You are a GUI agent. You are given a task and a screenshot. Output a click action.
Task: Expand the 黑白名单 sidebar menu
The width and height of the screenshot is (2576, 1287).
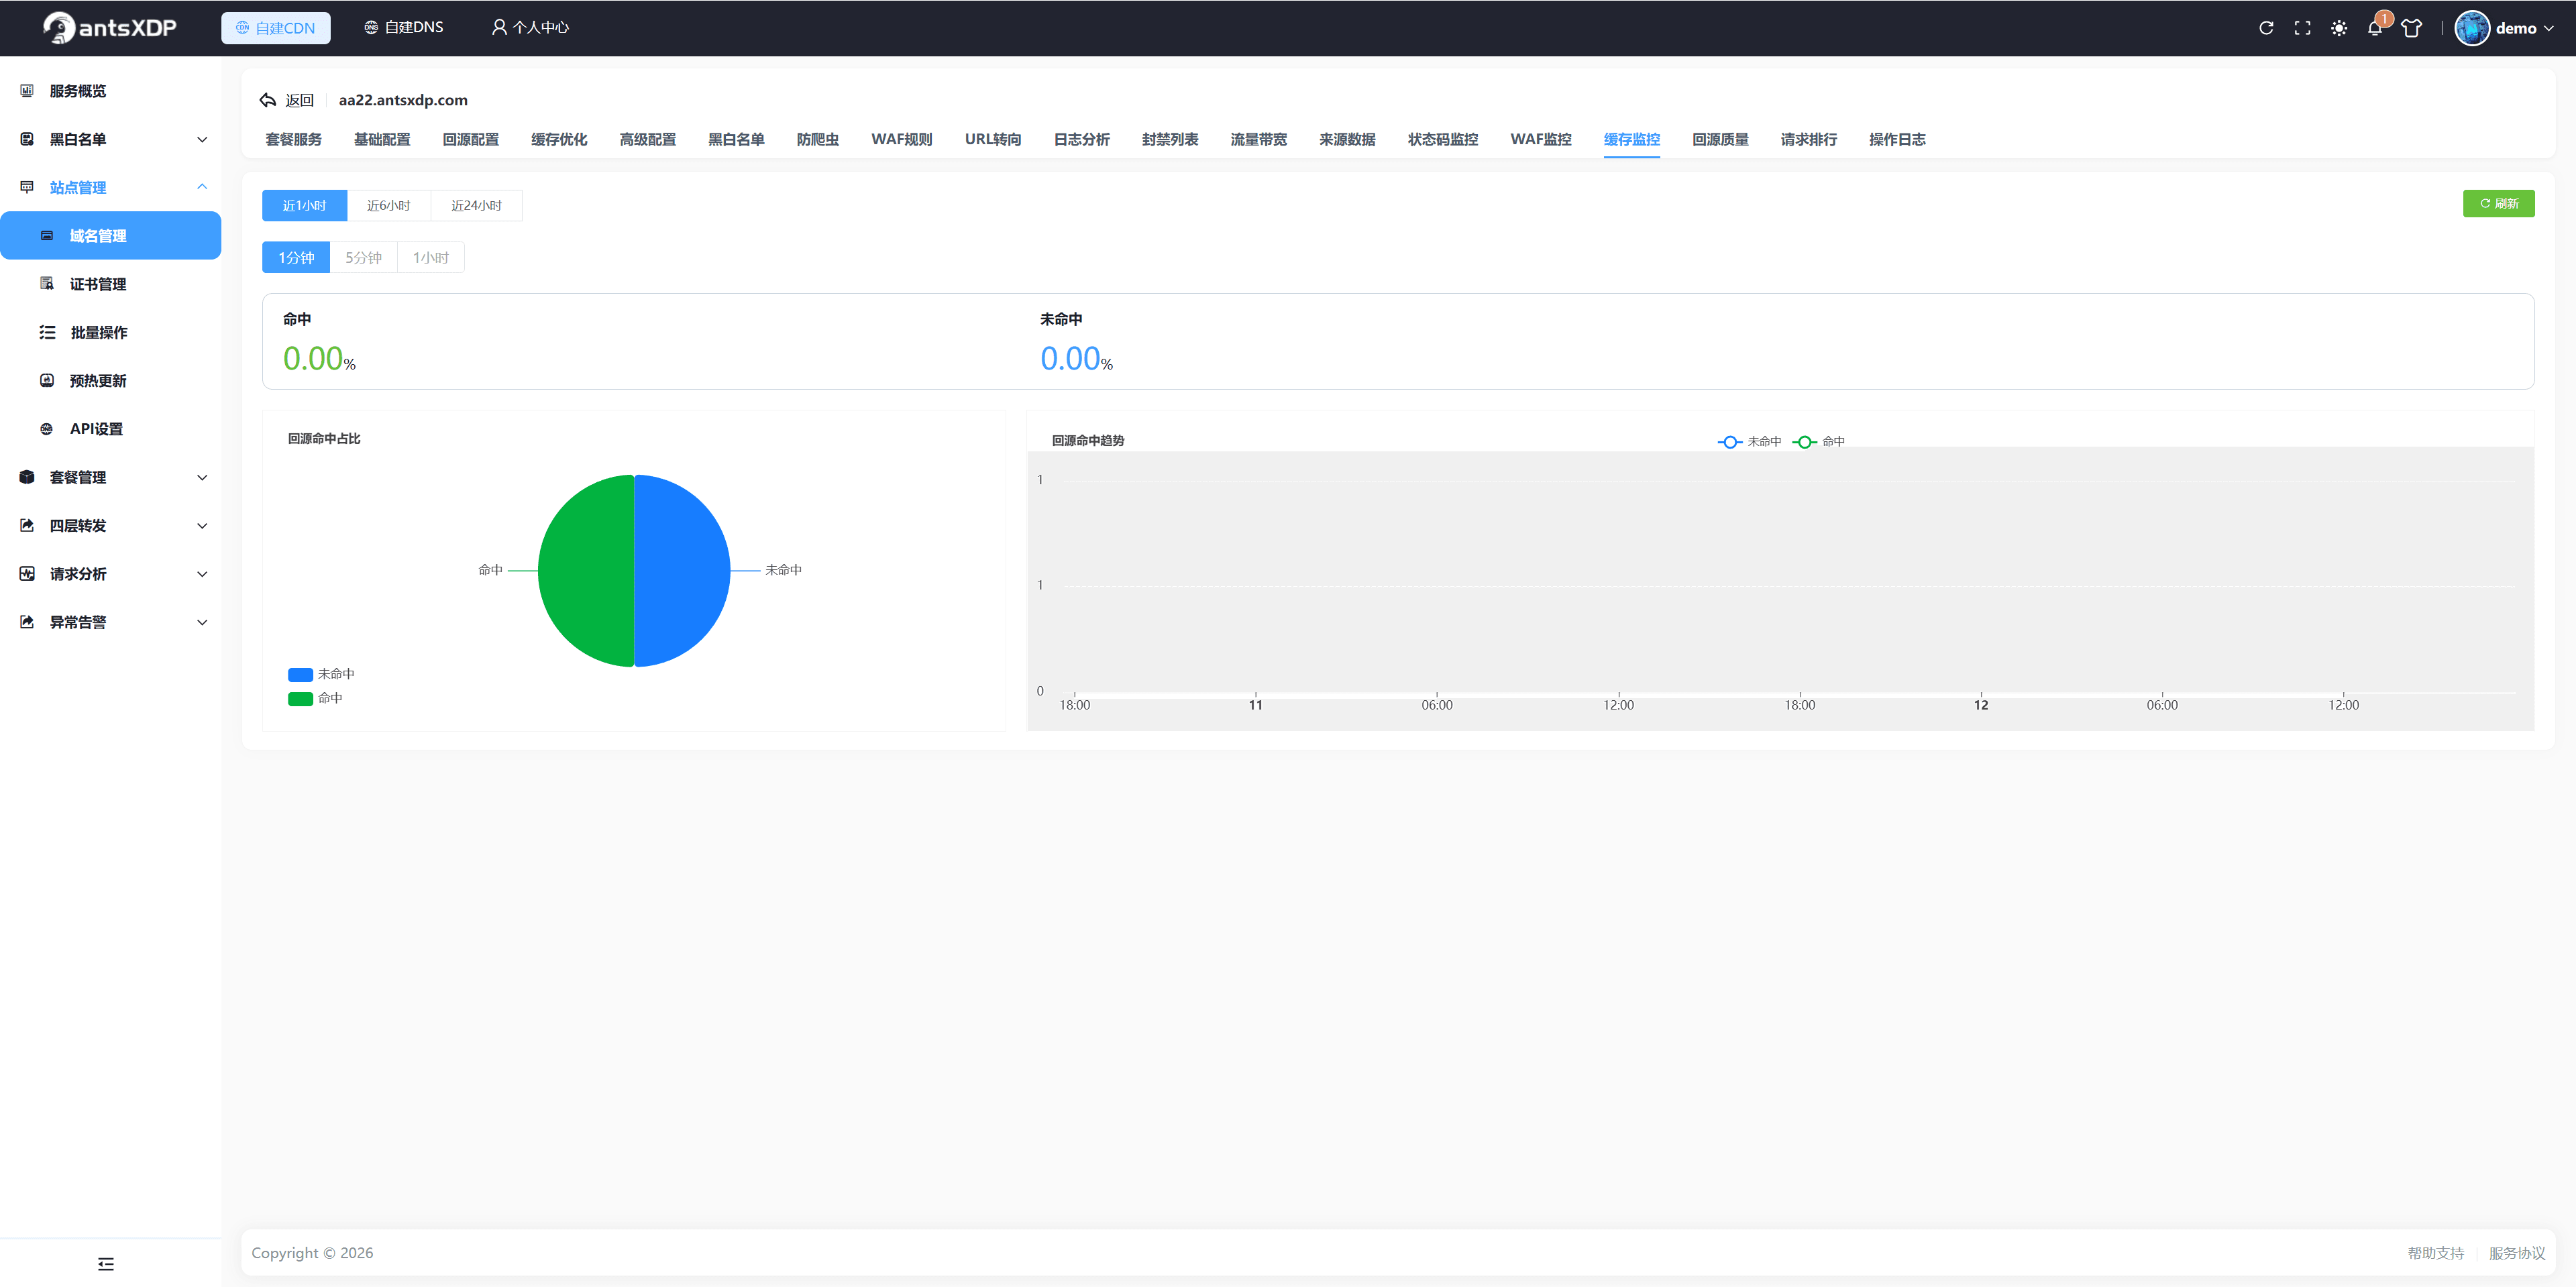110,139
